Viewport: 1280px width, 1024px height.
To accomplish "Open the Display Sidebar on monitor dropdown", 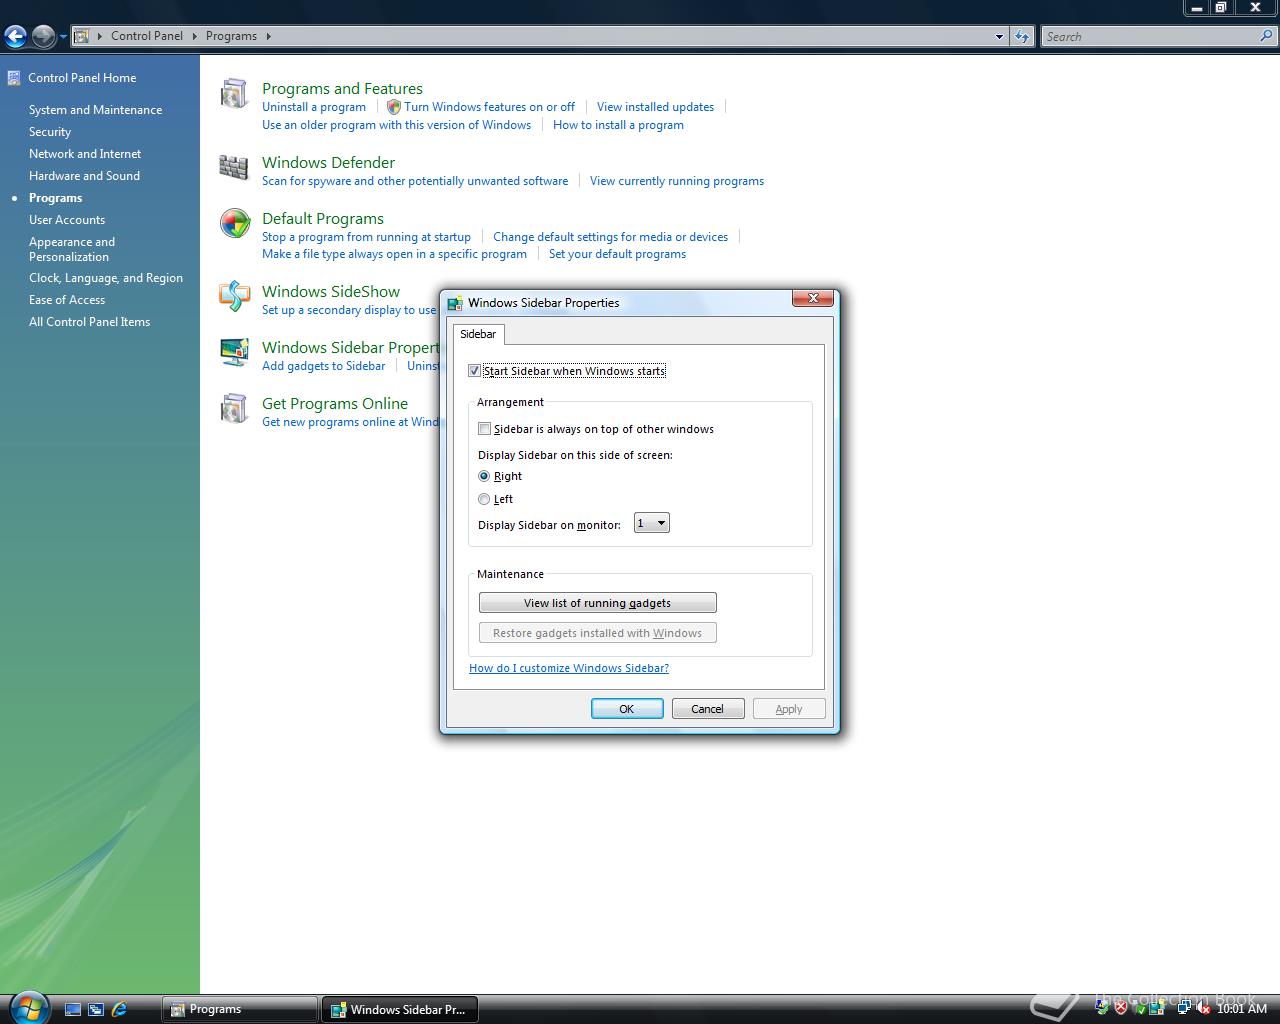I will click(651, 523).
